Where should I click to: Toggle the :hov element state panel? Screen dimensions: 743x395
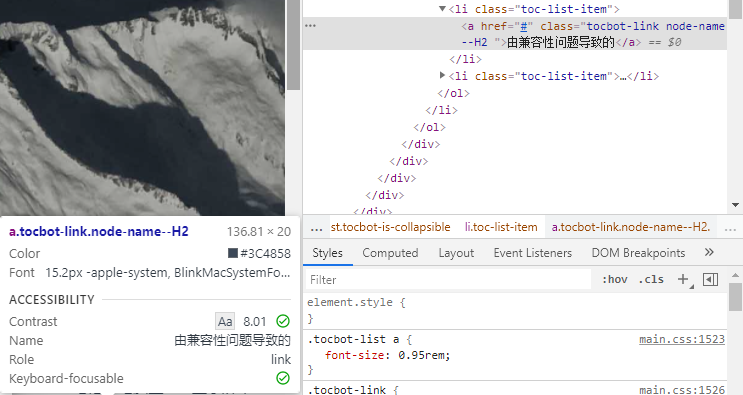(x=614, y=279)
